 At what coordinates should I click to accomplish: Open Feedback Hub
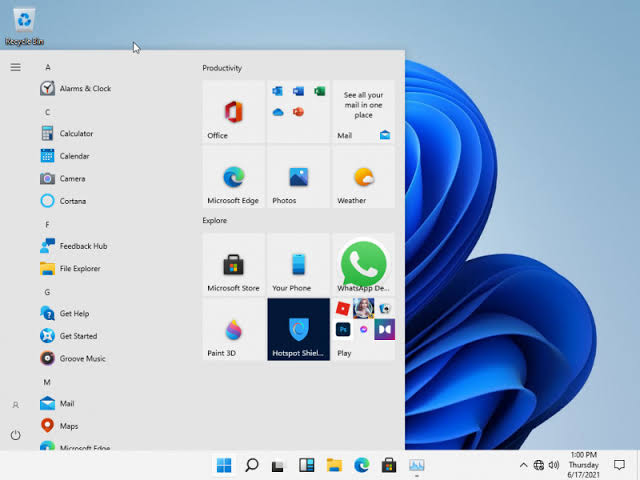(74, 246)
